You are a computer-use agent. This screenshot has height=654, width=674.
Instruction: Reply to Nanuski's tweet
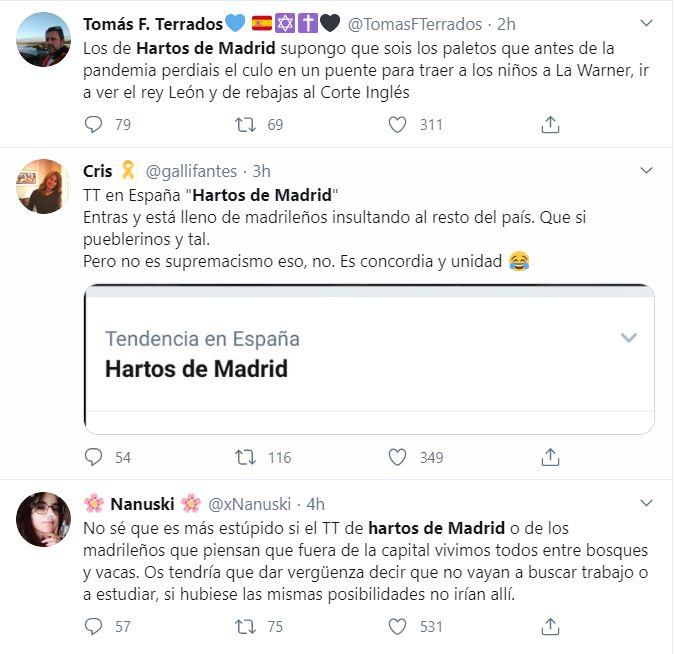coord(94,626)
